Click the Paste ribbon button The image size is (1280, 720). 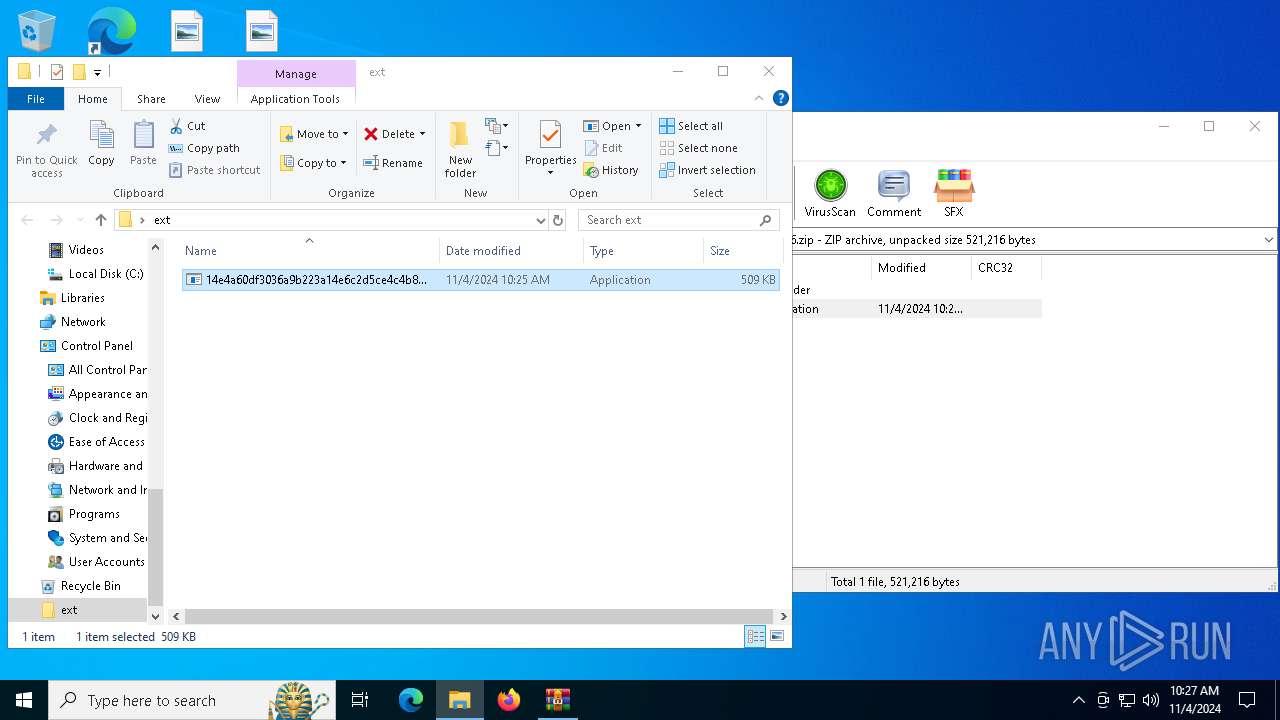click(143, 143)
